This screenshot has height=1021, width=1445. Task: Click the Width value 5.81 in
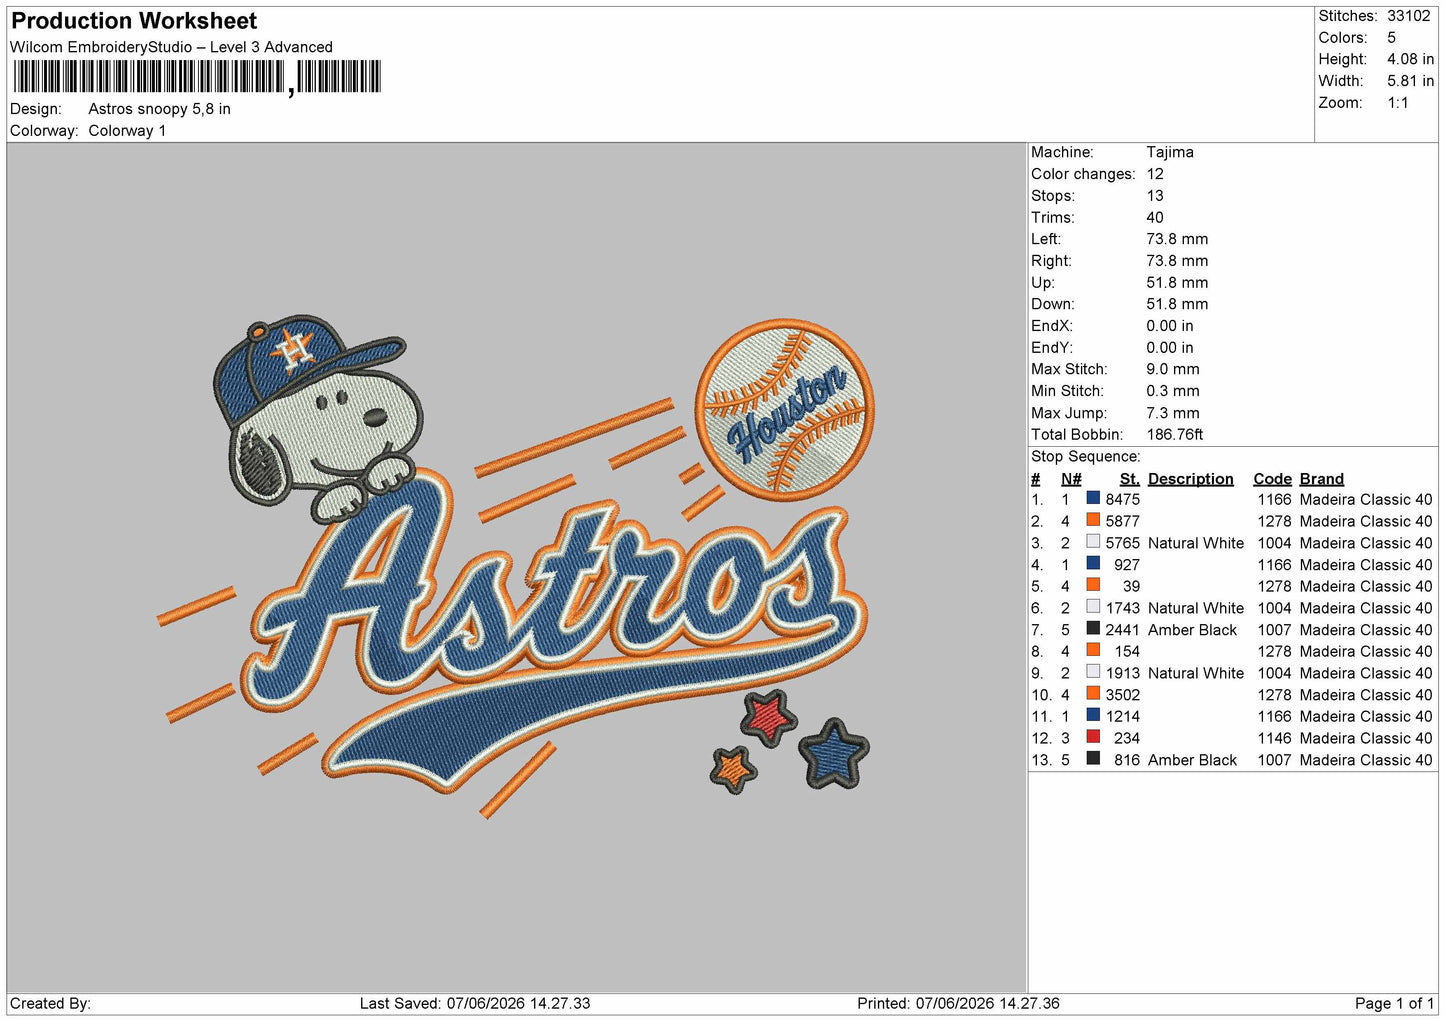1410,81
